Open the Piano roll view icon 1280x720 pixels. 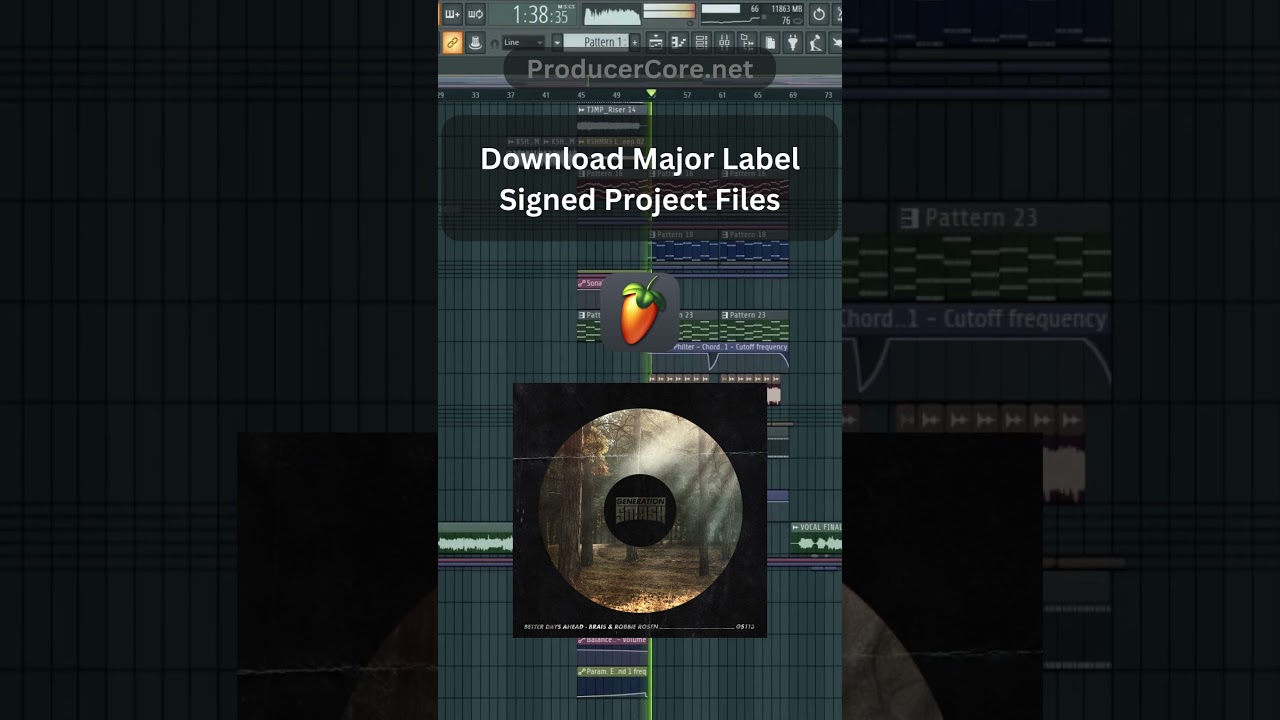tap(679, 42)
